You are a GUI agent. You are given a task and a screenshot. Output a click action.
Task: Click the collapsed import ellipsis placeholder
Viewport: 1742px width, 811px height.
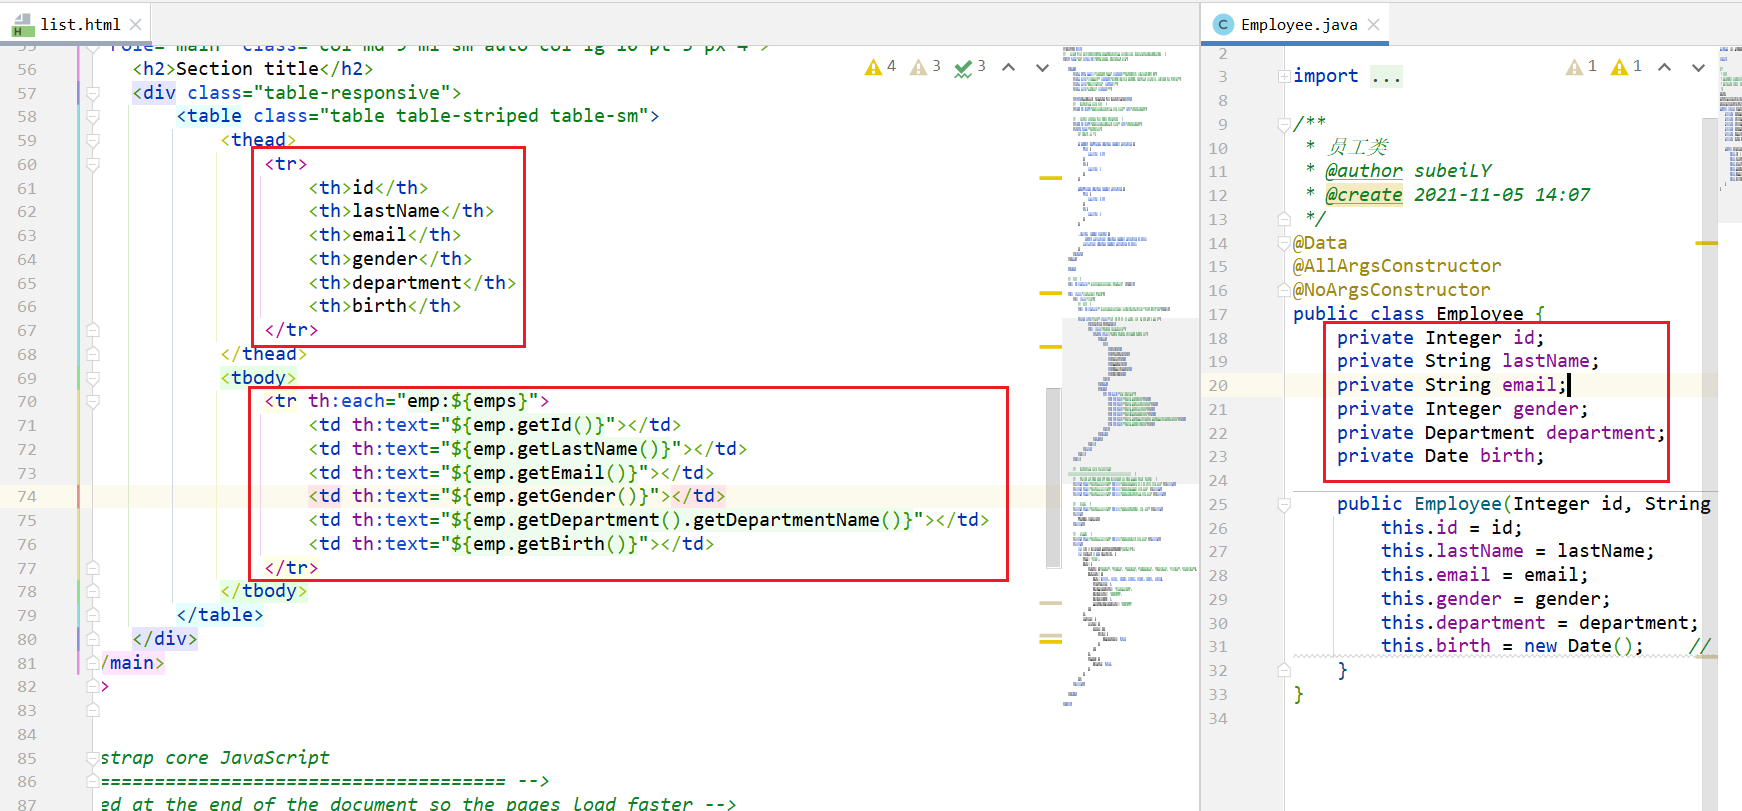tap(1386, 77)
